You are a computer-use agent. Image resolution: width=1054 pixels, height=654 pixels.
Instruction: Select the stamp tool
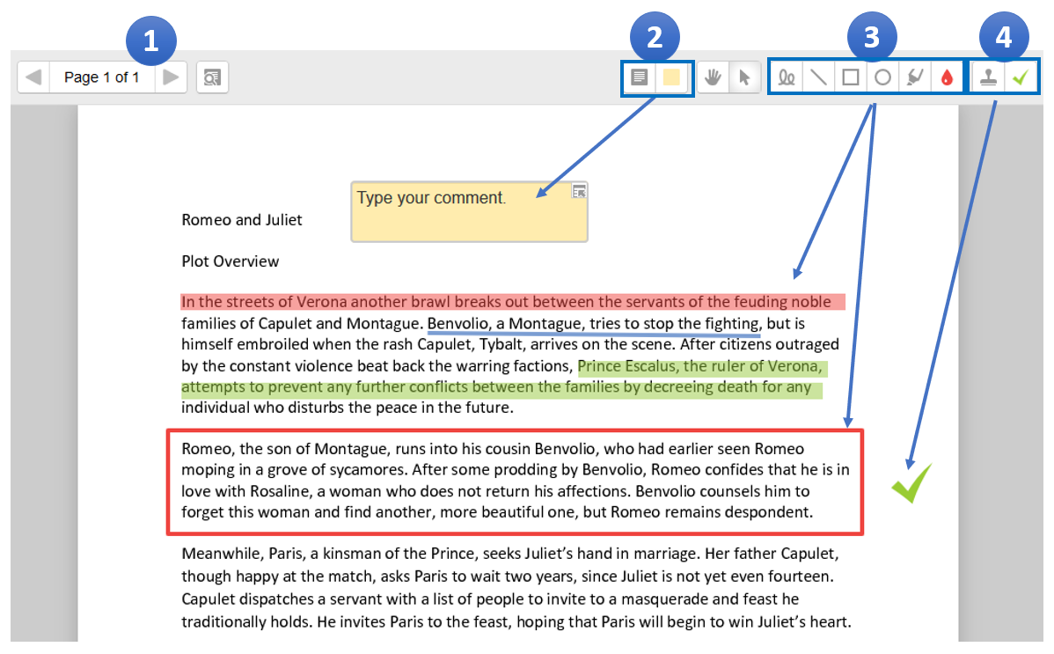[x=988, y=77]
